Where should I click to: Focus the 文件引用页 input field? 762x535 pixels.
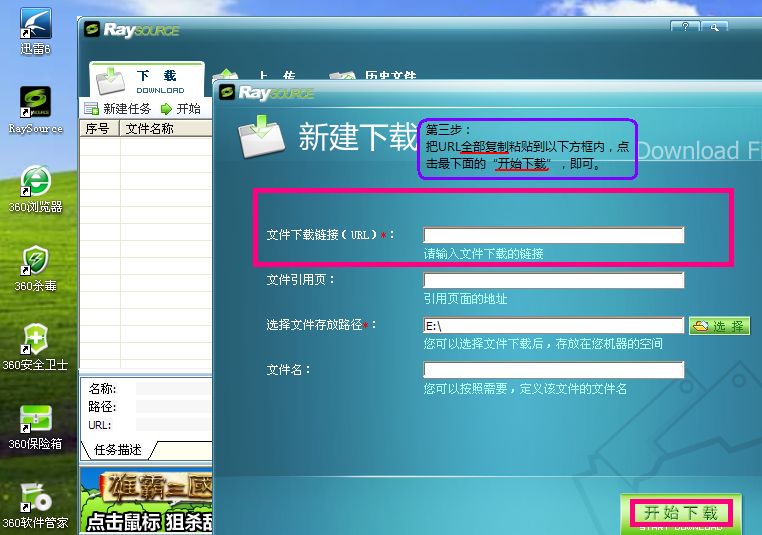(x=554, y=280)
